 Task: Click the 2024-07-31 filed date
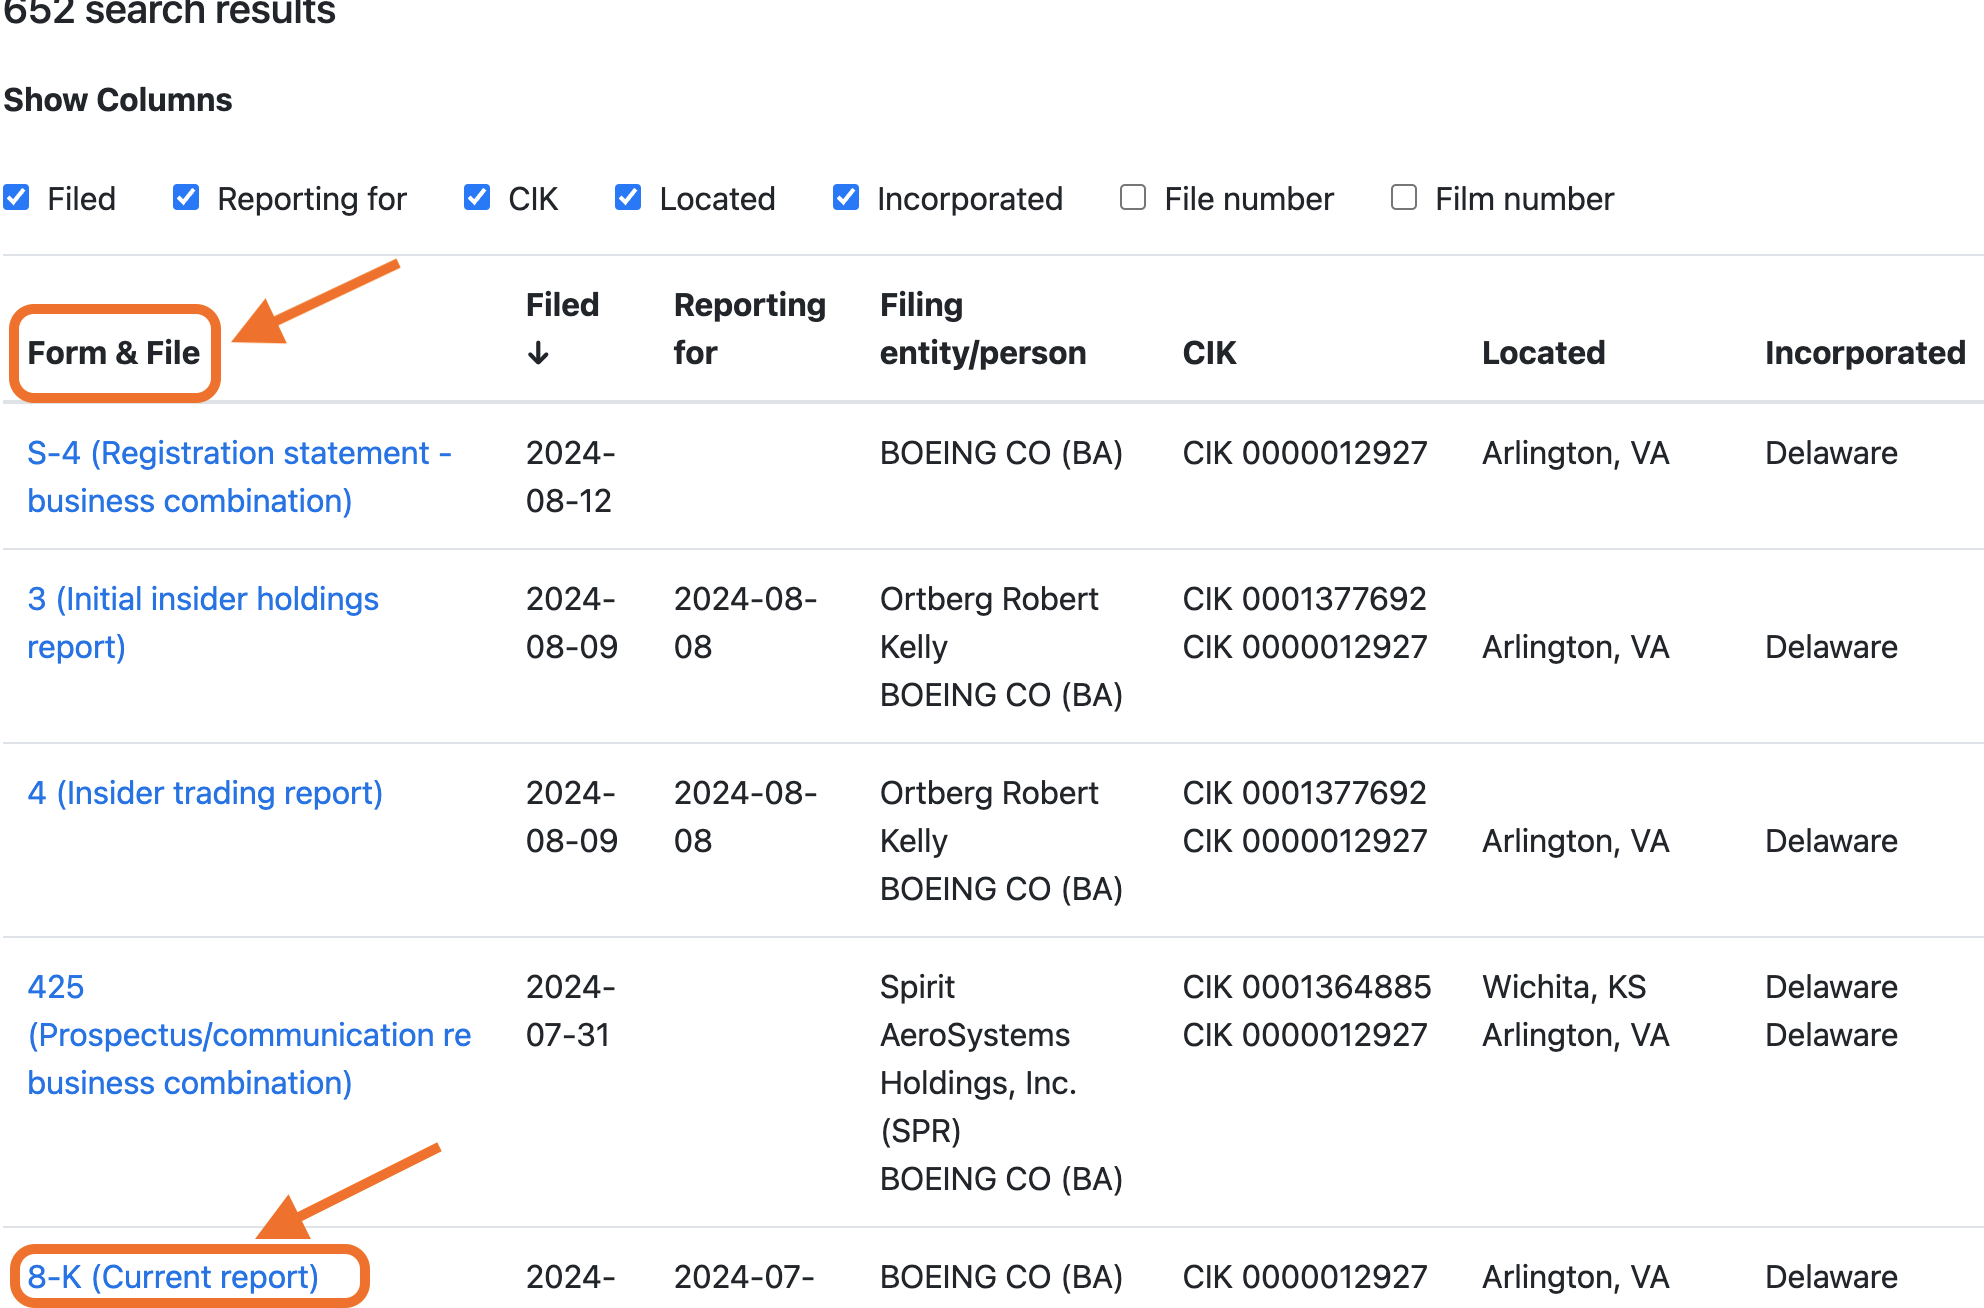point(570,1011)
